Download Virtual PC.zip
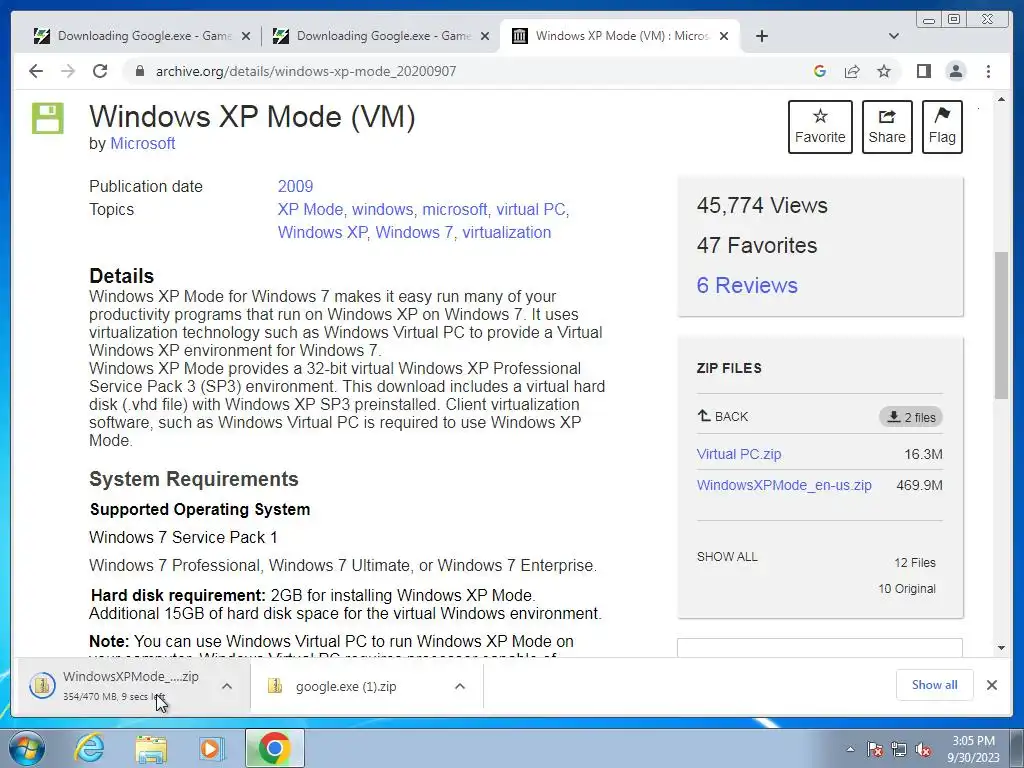Viewport: 1024px width, 768px height. click(x=739, y=454)
